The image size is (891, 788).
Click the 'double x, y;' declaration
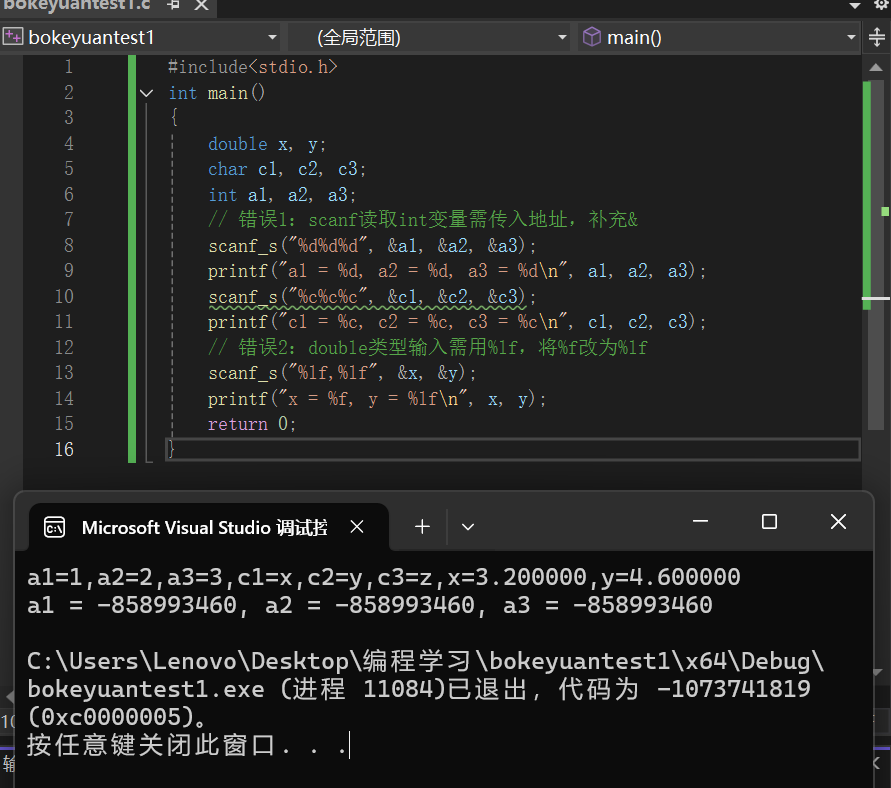[x=267, y=144]
